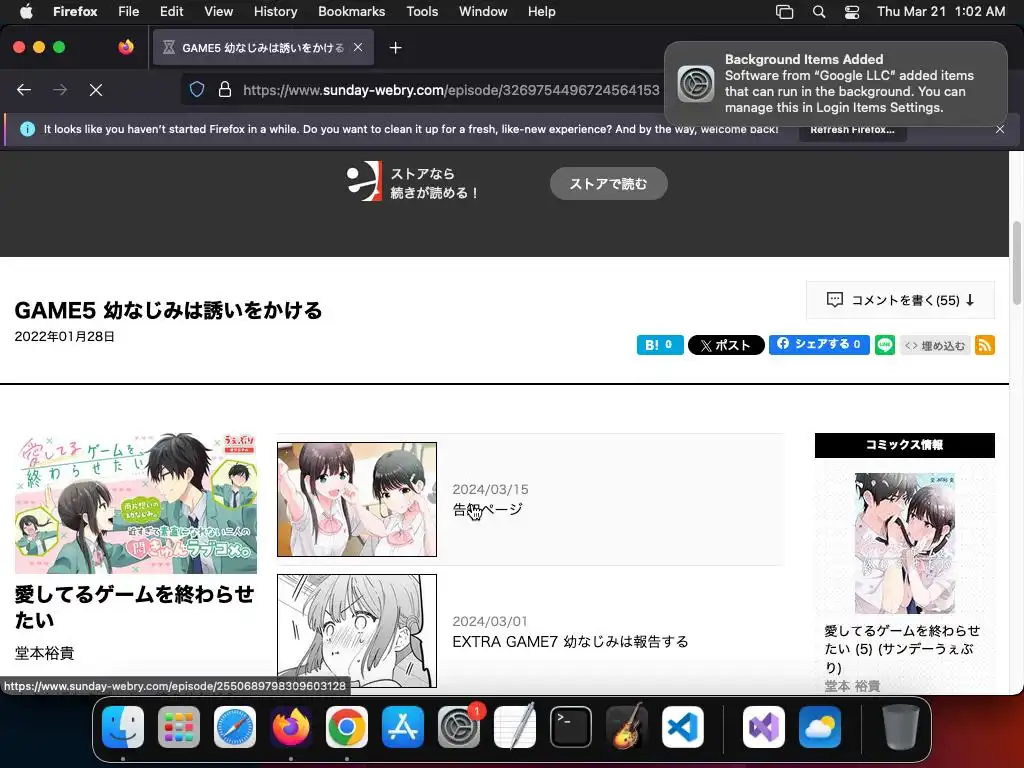Click the Facebook share button
This screenshot has width=1024, height=768.
click(819, 344)
